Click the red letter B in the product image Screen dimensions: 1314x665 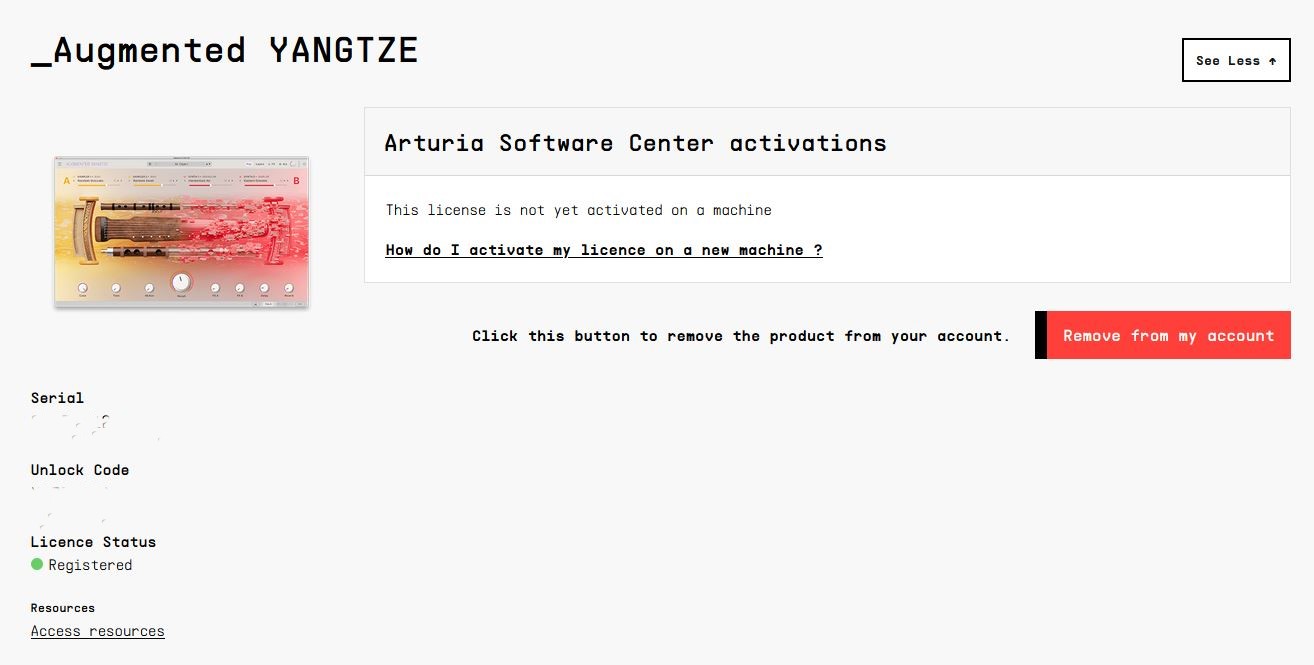(296, 181)
